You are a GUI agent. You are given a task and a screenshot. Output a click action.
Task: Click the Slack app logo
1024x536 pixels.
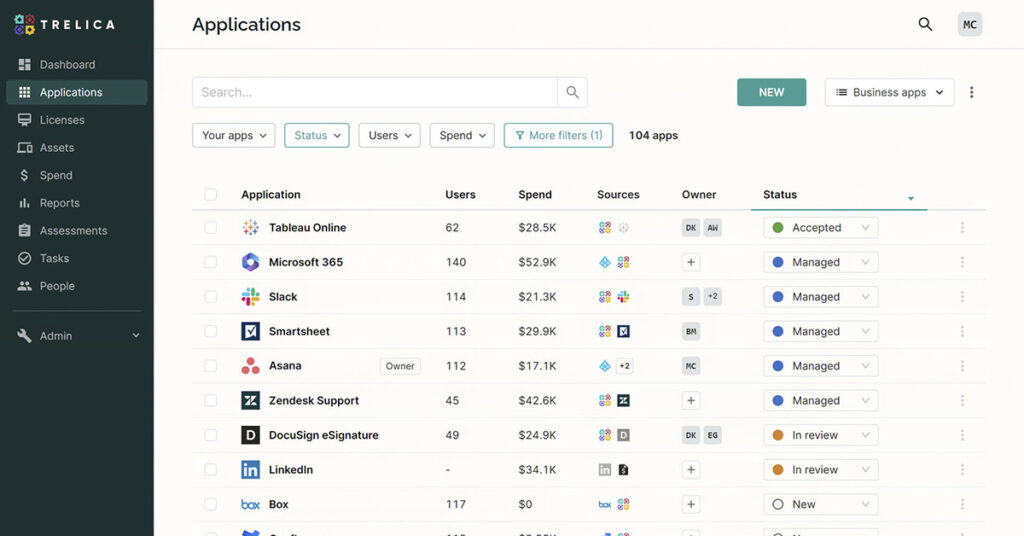click(x=250, y=297)
